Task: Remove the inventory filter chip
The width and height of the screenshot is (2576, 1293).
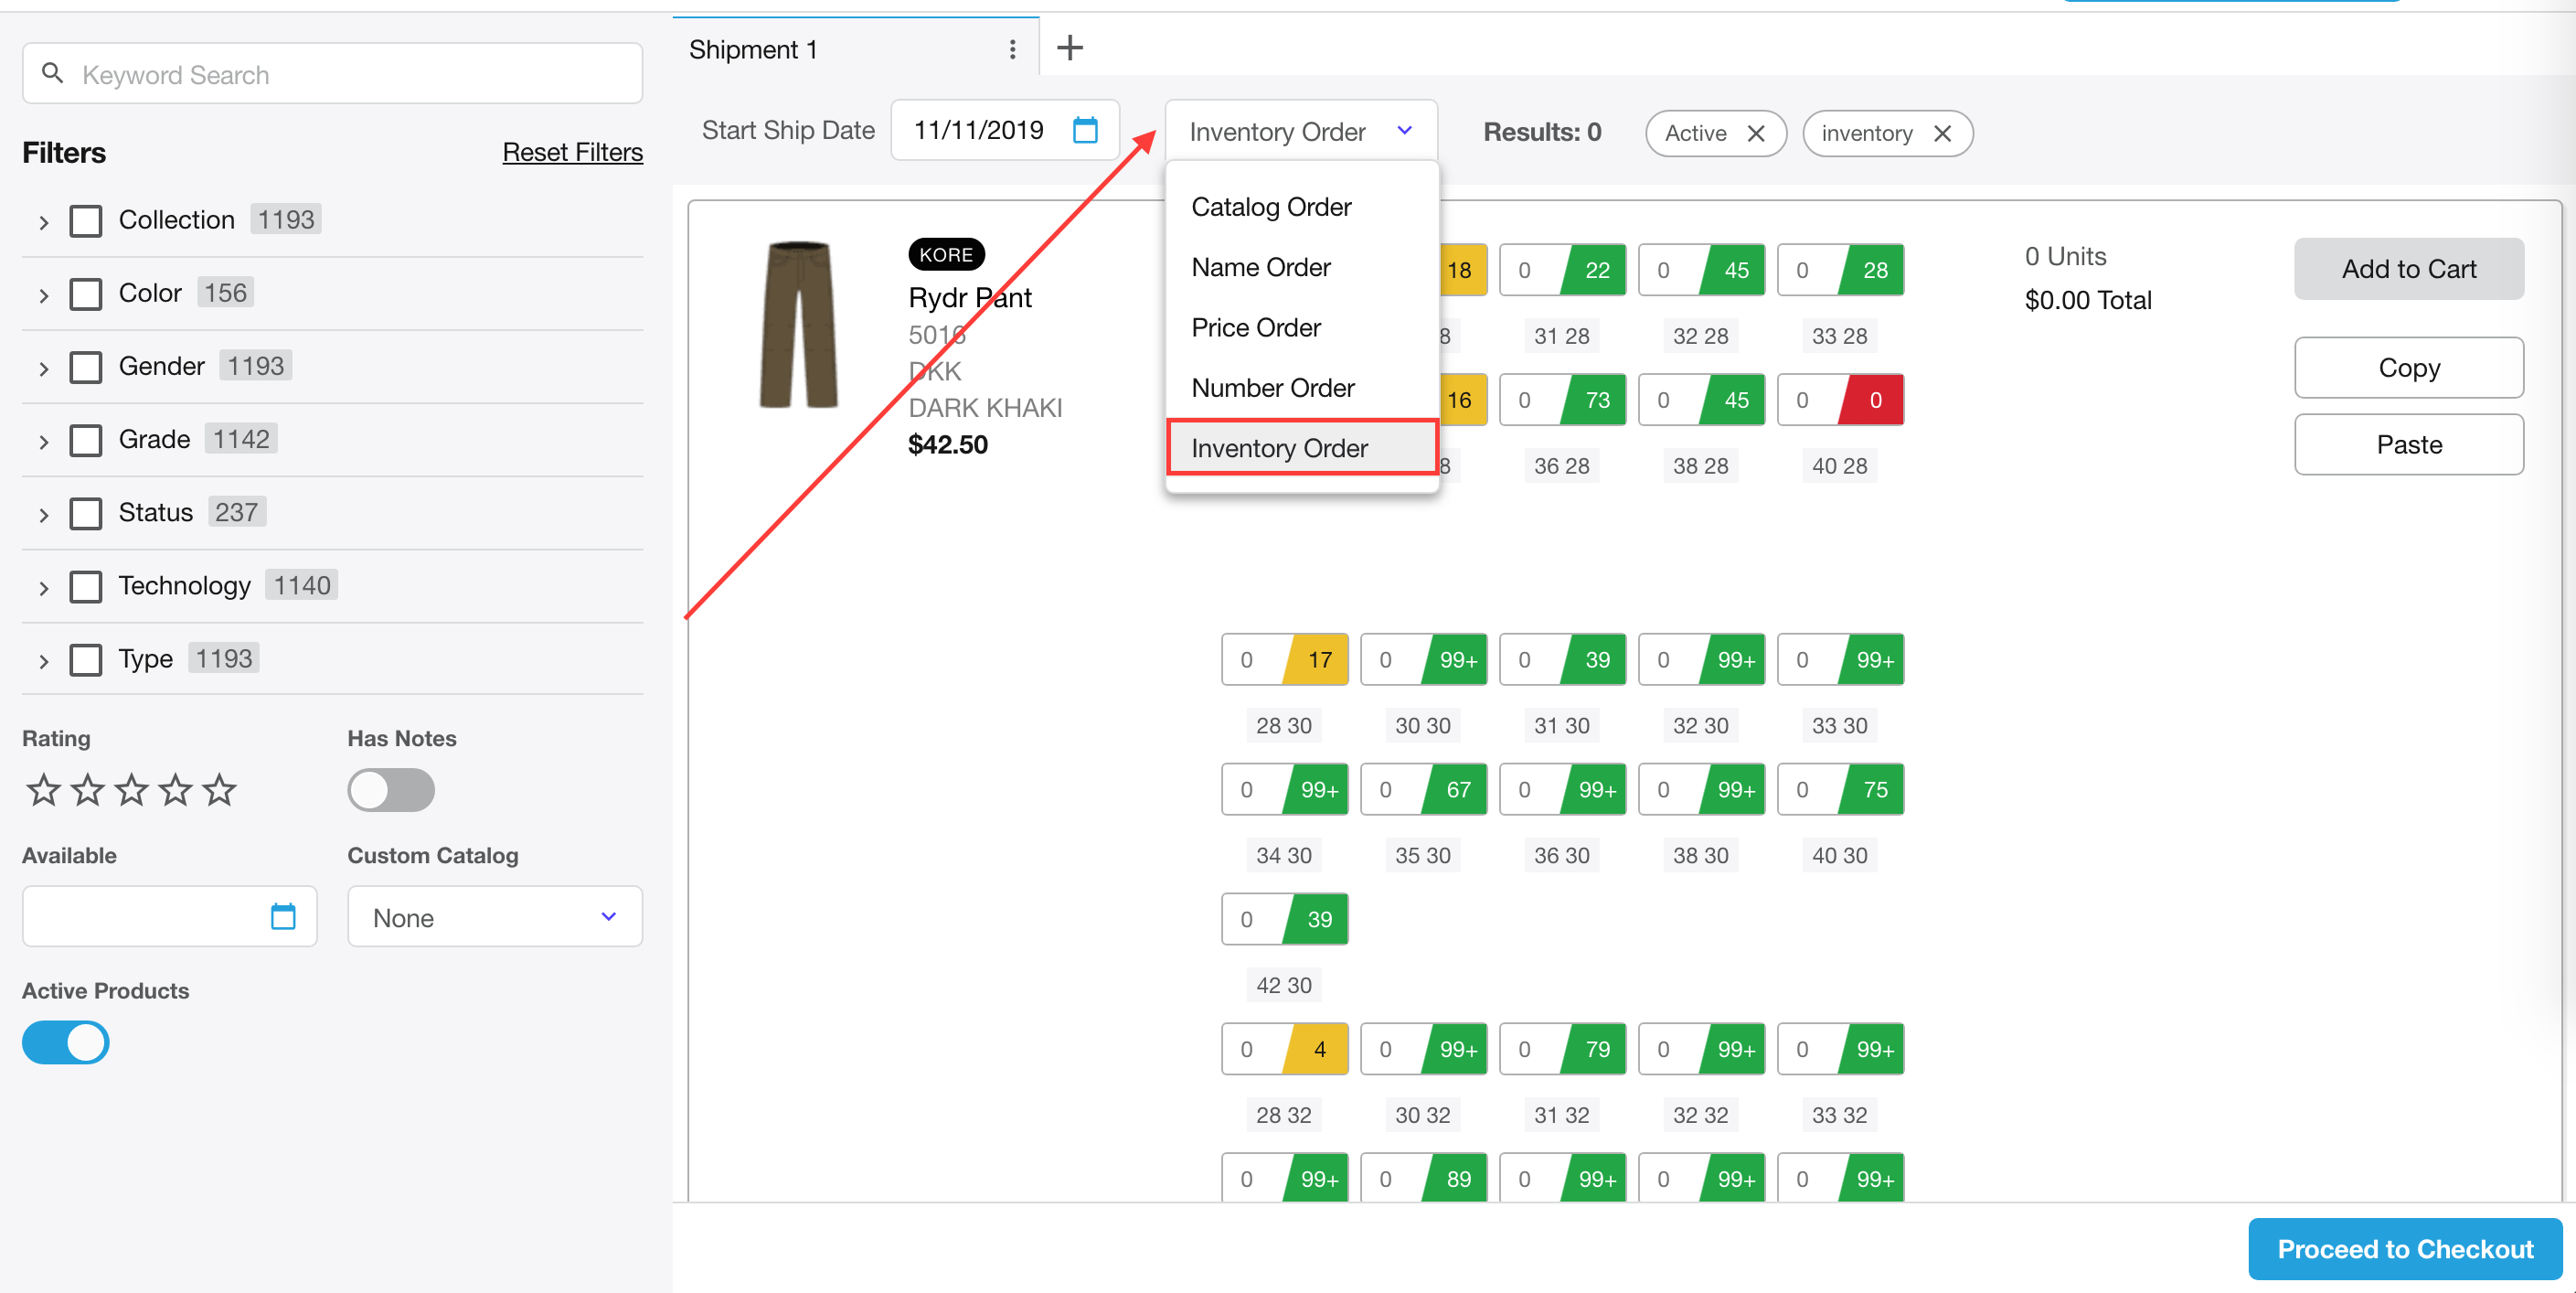Action: click(x=1942, y=133)
